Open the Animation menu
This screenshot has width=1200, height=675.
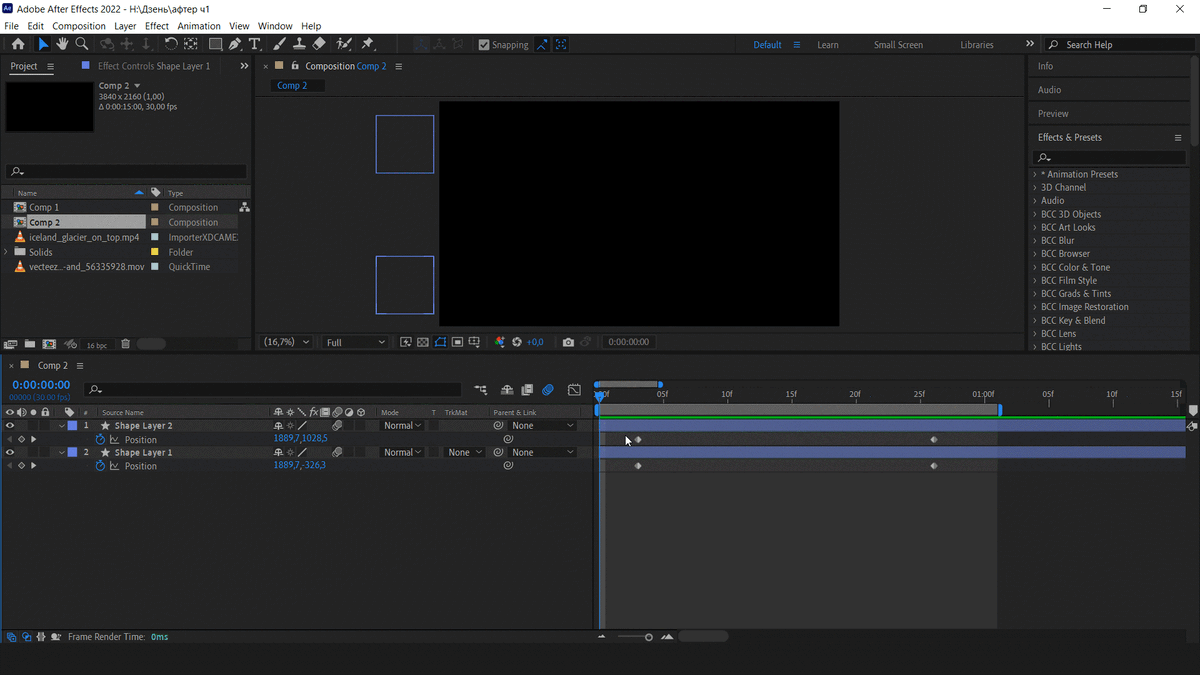[199, 26]
